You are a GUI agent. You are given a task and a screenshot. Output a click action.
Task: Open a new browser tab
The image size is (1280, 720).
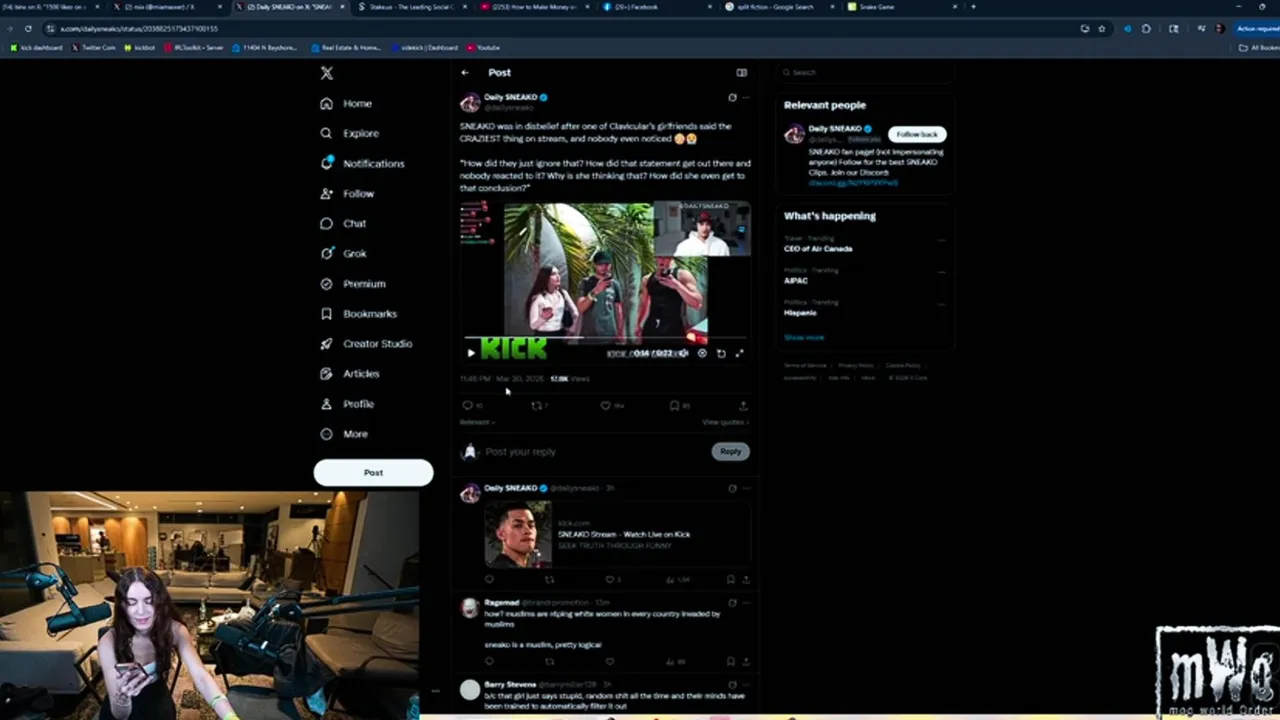pos(973,7)
